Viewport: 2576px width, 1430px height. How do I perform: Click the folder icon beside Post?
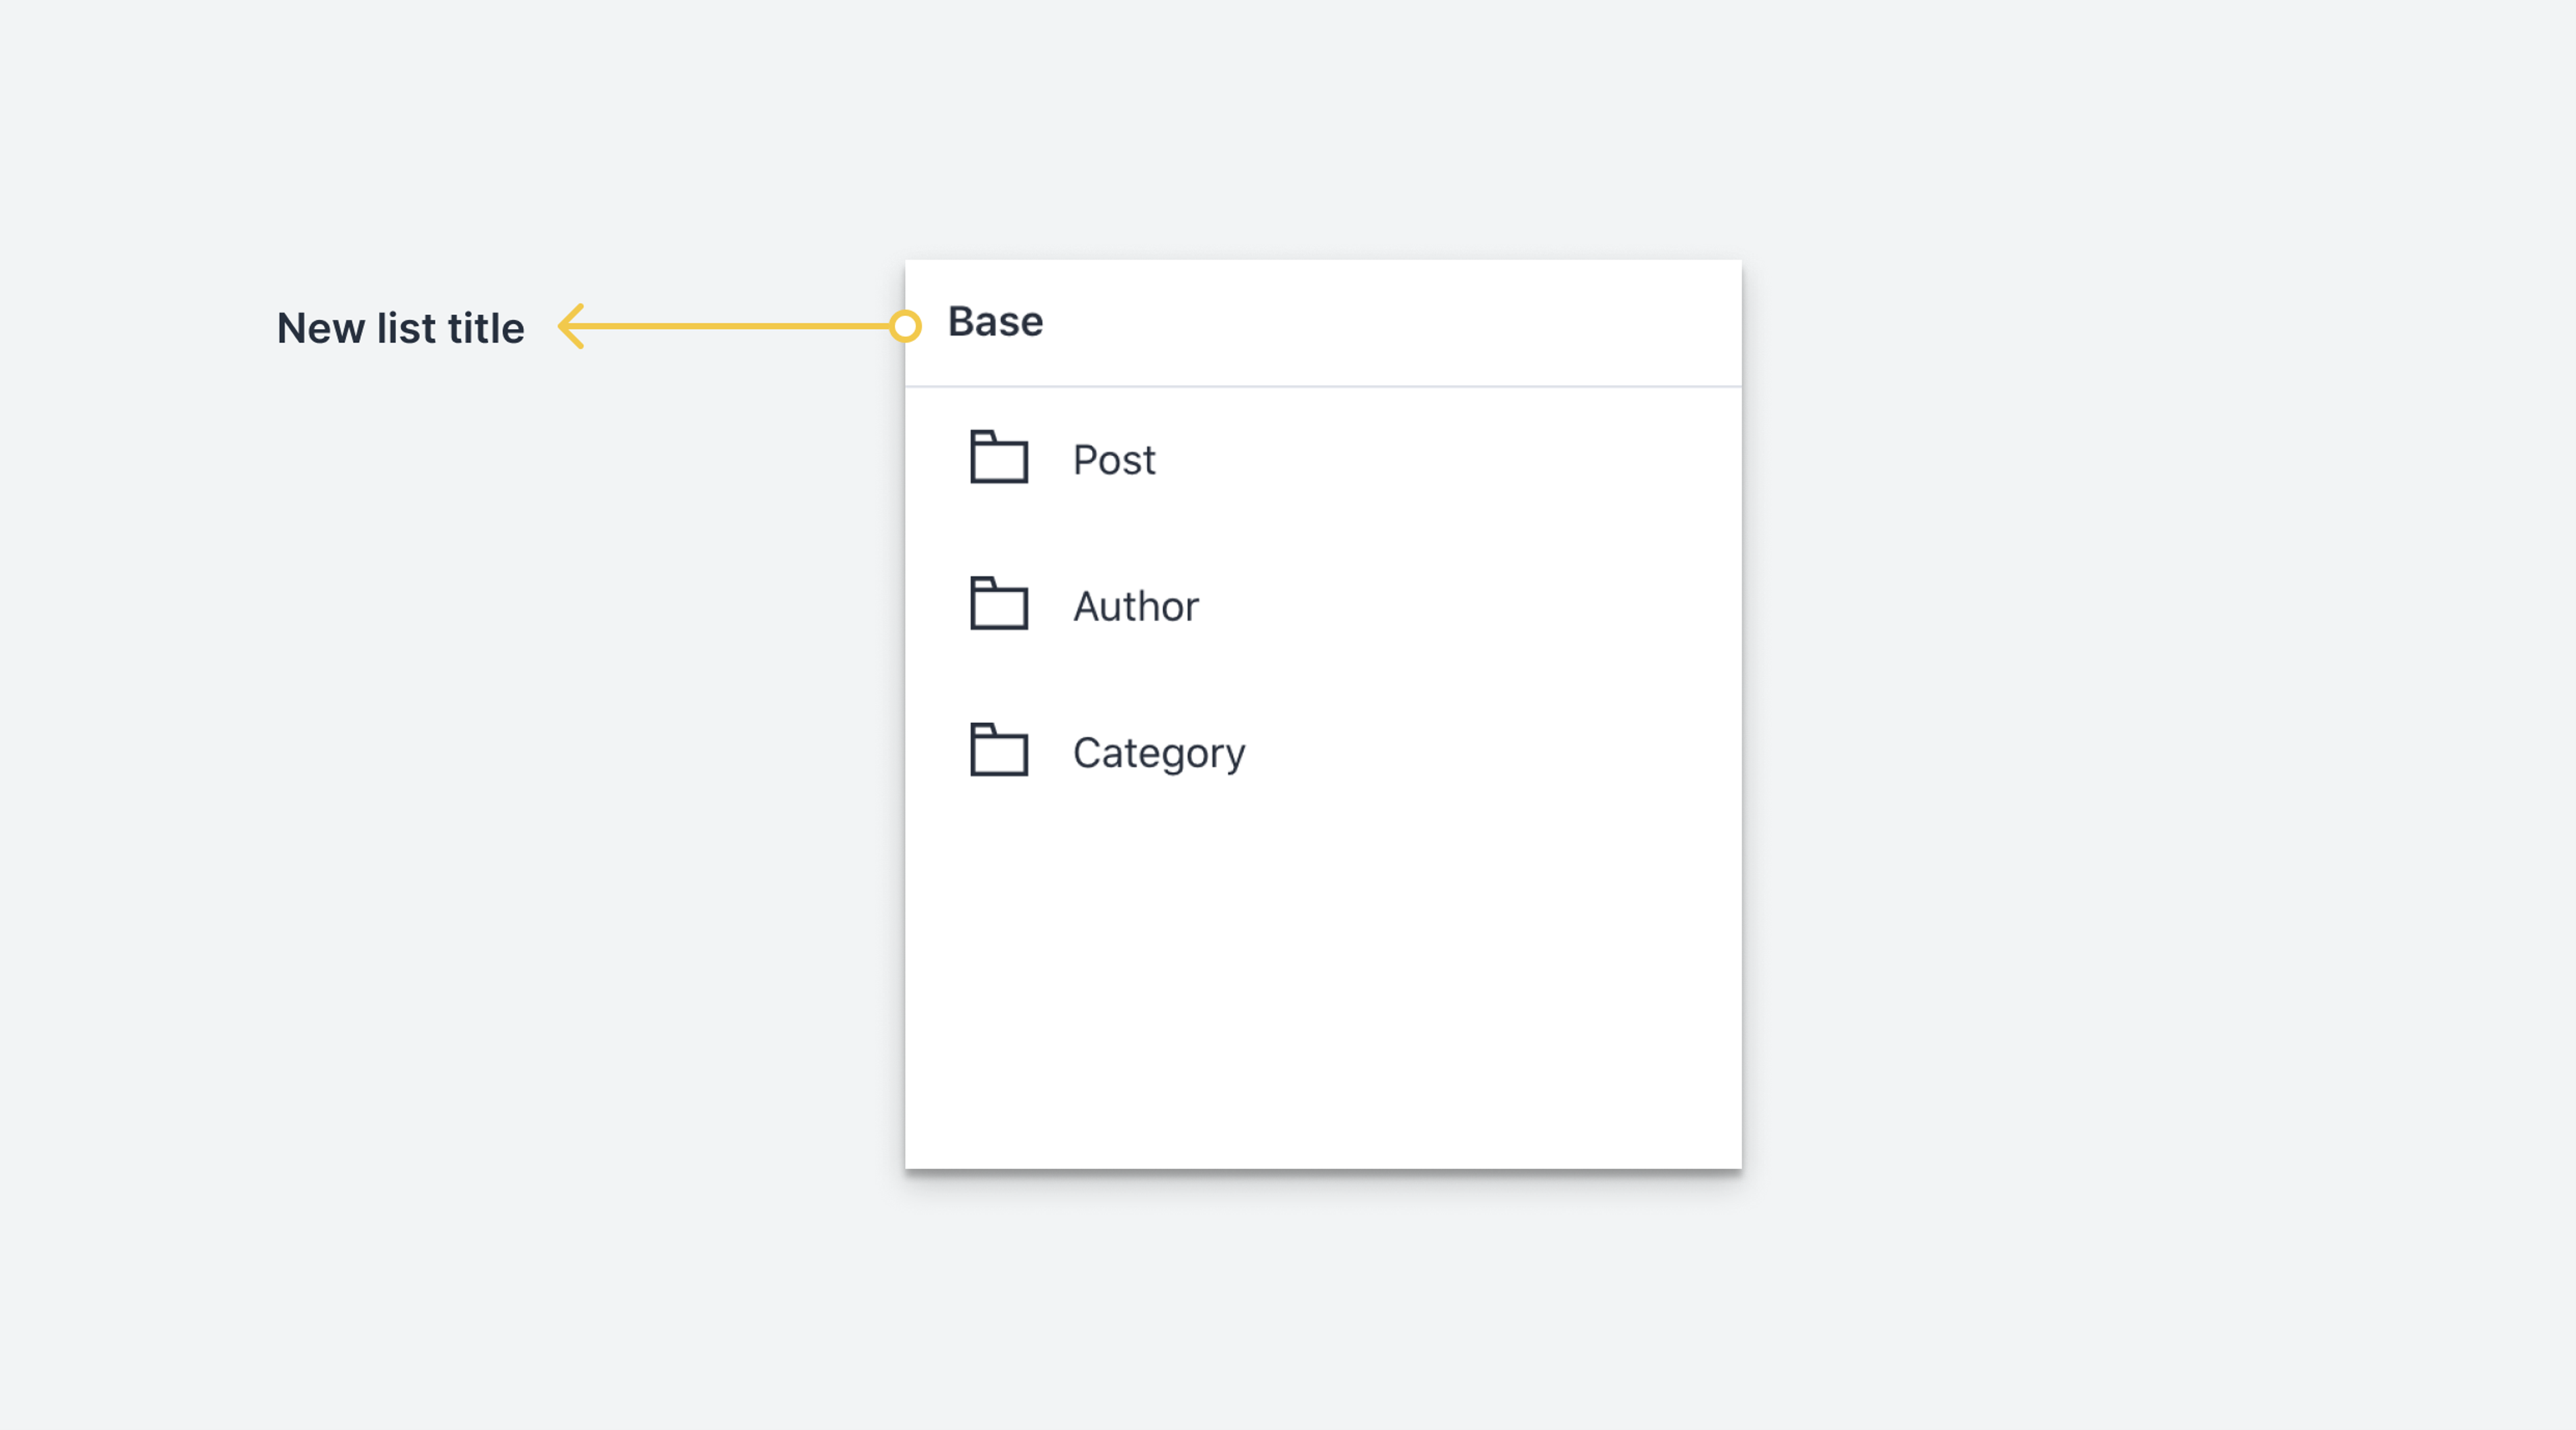click(x=998, y=458)
